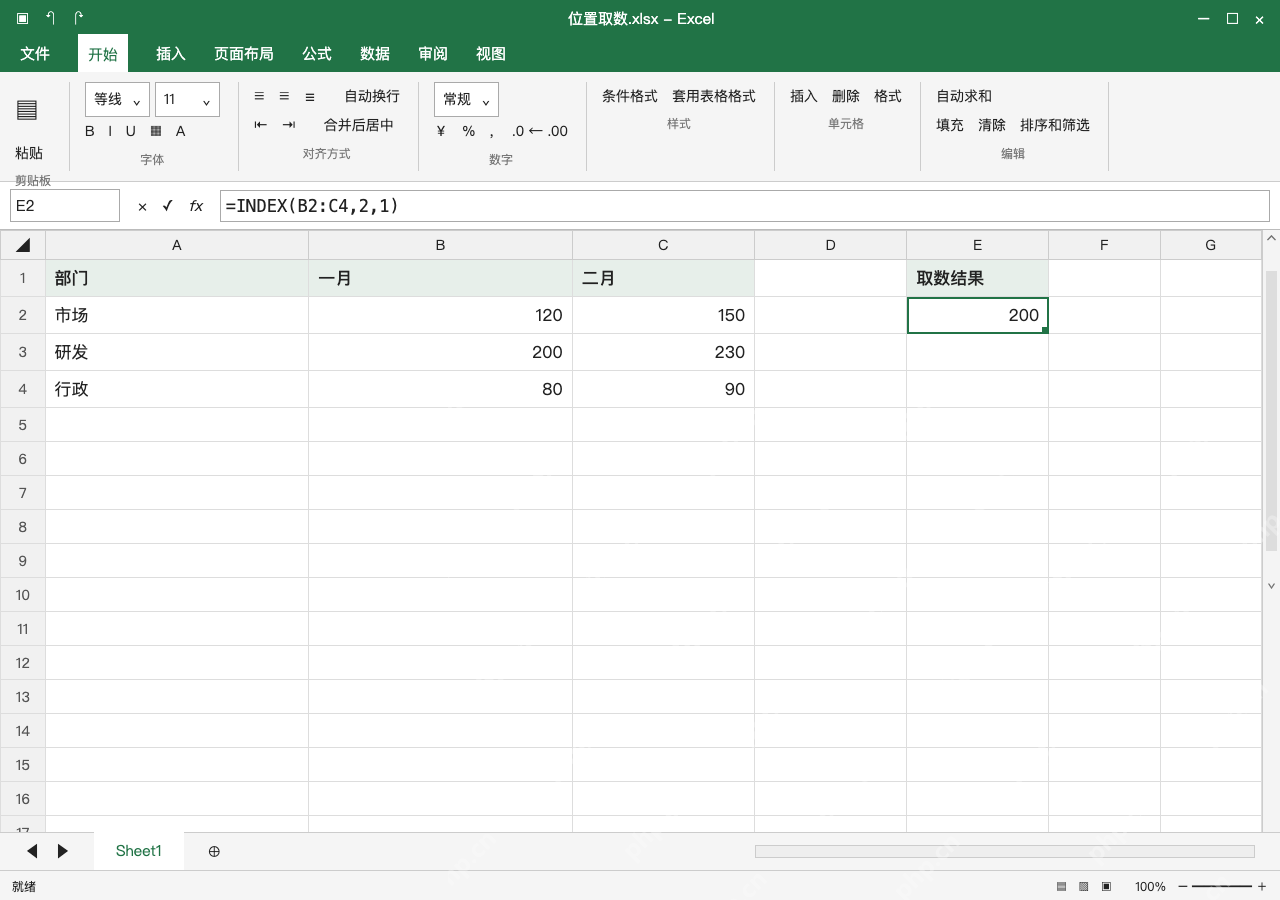Click the 清除 clear button
1280x900 pixels.
click(x=992, y=125)
